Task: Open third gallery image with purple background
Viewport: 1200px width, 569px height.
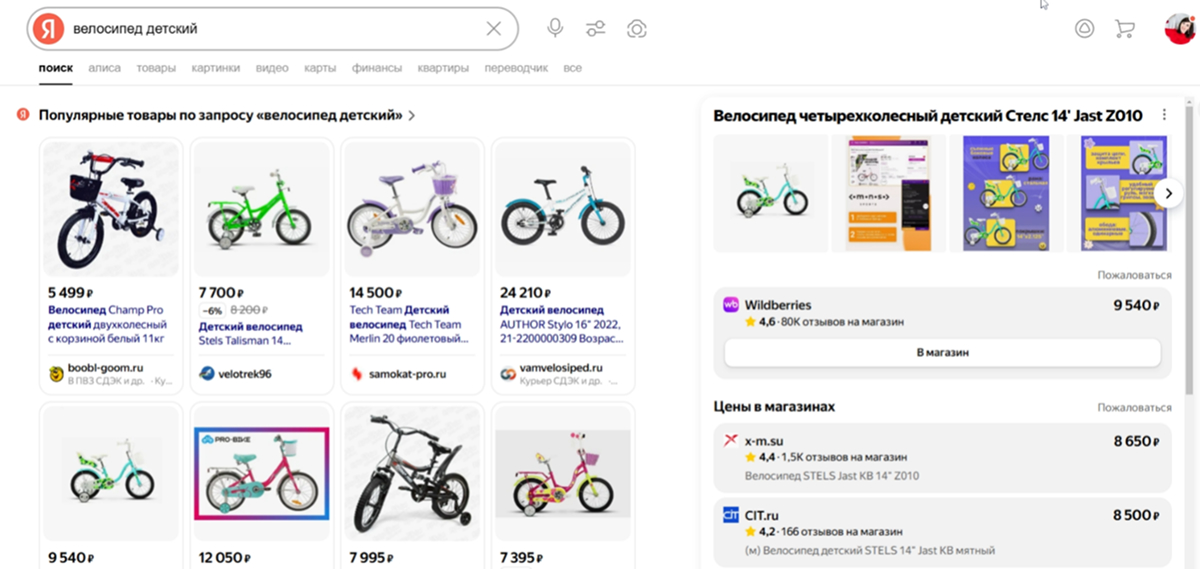Action: pos(1006,193)
